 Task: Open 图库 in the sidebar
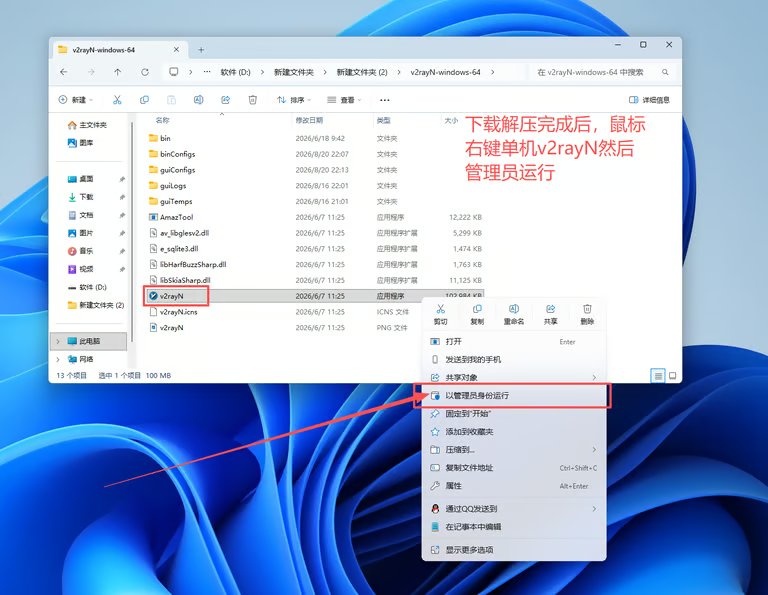click(x=80, y=143)
